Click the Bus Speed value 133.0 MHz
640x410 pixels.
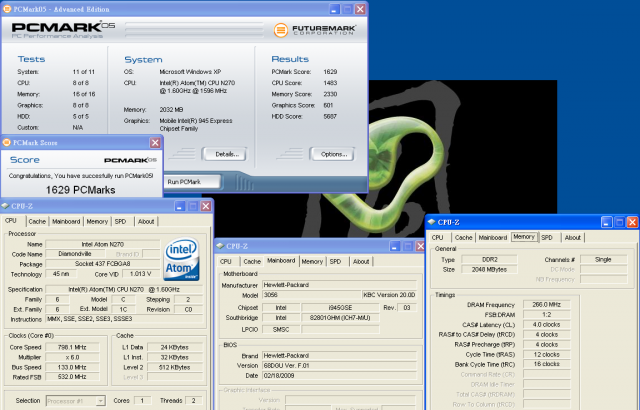coord(72,367)
